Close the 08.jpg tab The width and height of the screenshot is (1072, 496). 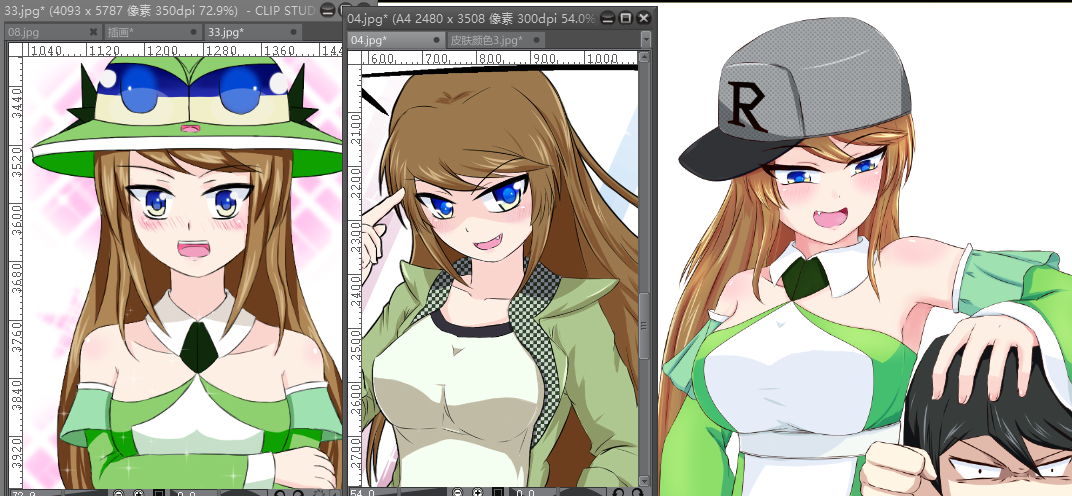tap(94, 32)
